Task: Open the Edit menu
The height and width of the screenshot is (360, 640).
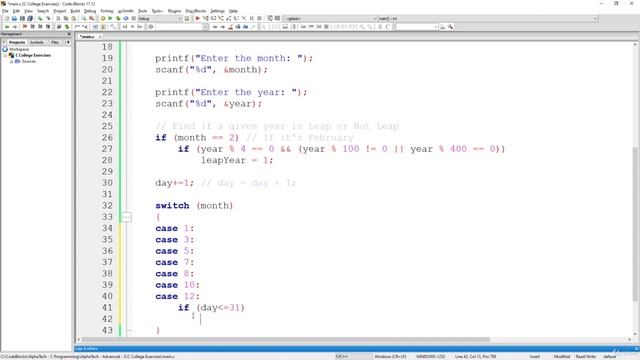Action: click(x=16, y=11)
